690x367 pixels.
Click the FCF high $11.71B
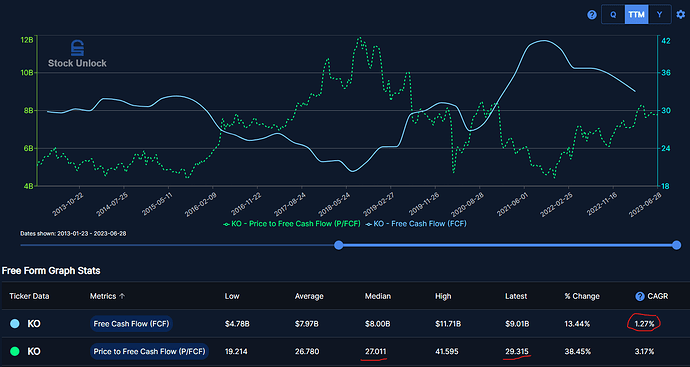point(448,324)
